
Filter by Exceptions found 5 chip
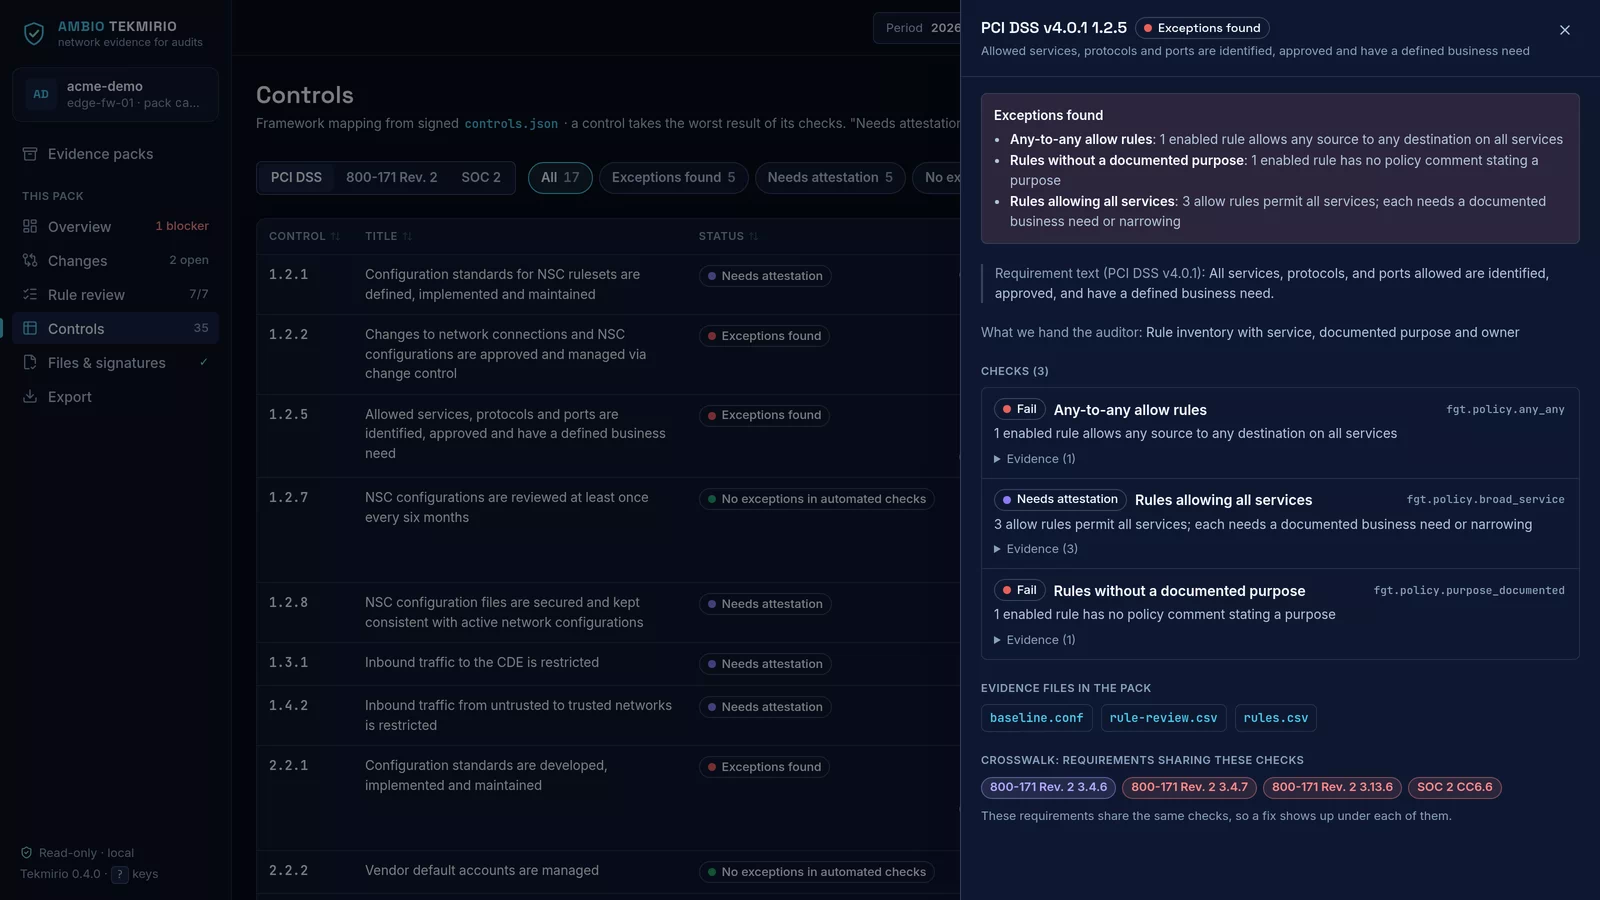click(x=673, y=177)
